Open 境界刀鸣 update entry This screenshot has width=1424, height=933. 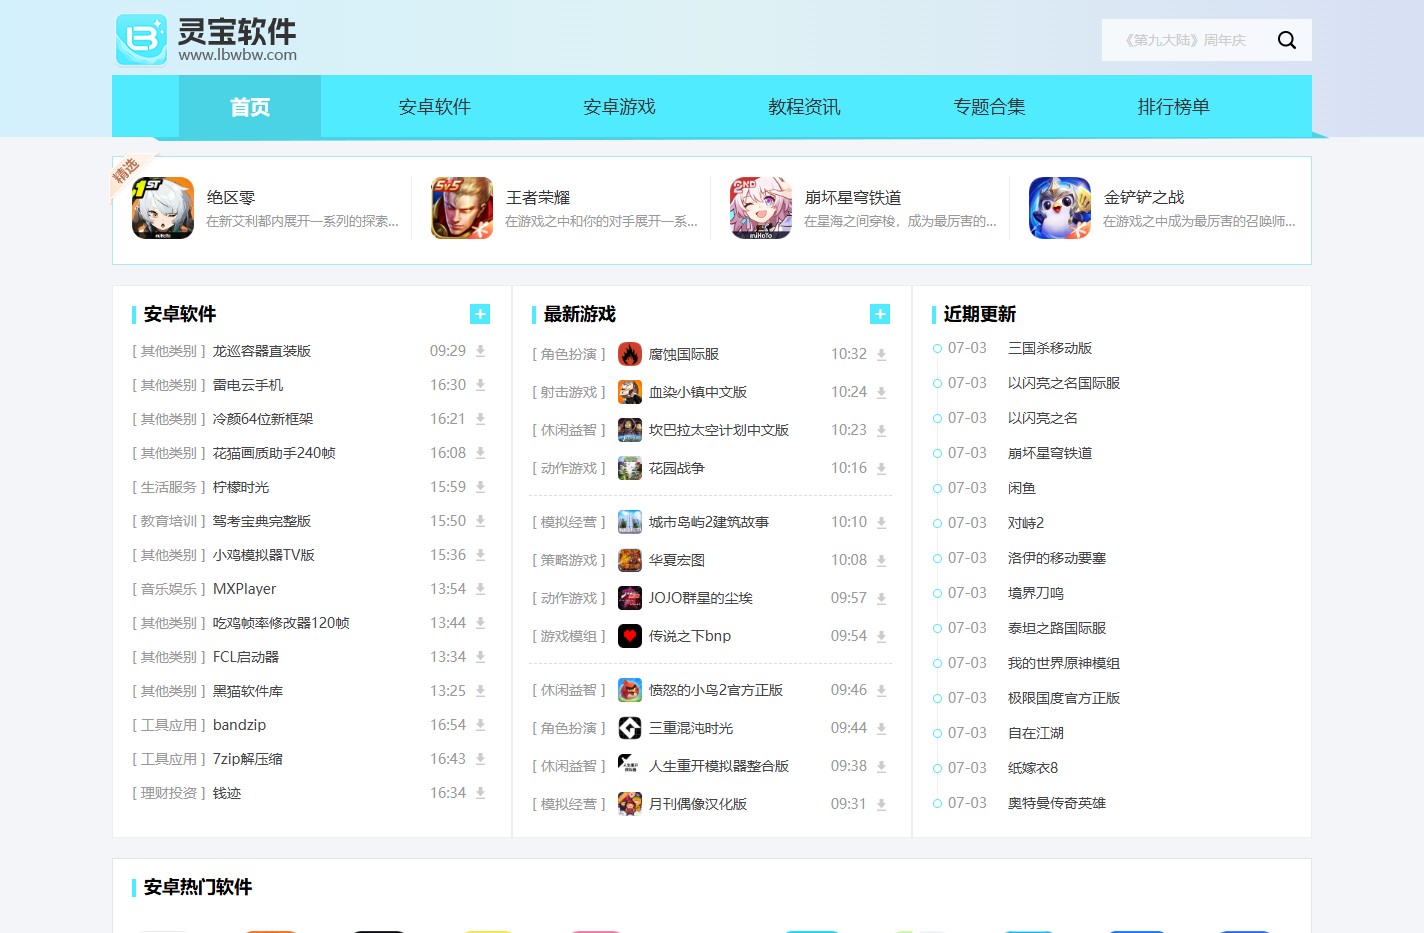[x=1036, y=593]
